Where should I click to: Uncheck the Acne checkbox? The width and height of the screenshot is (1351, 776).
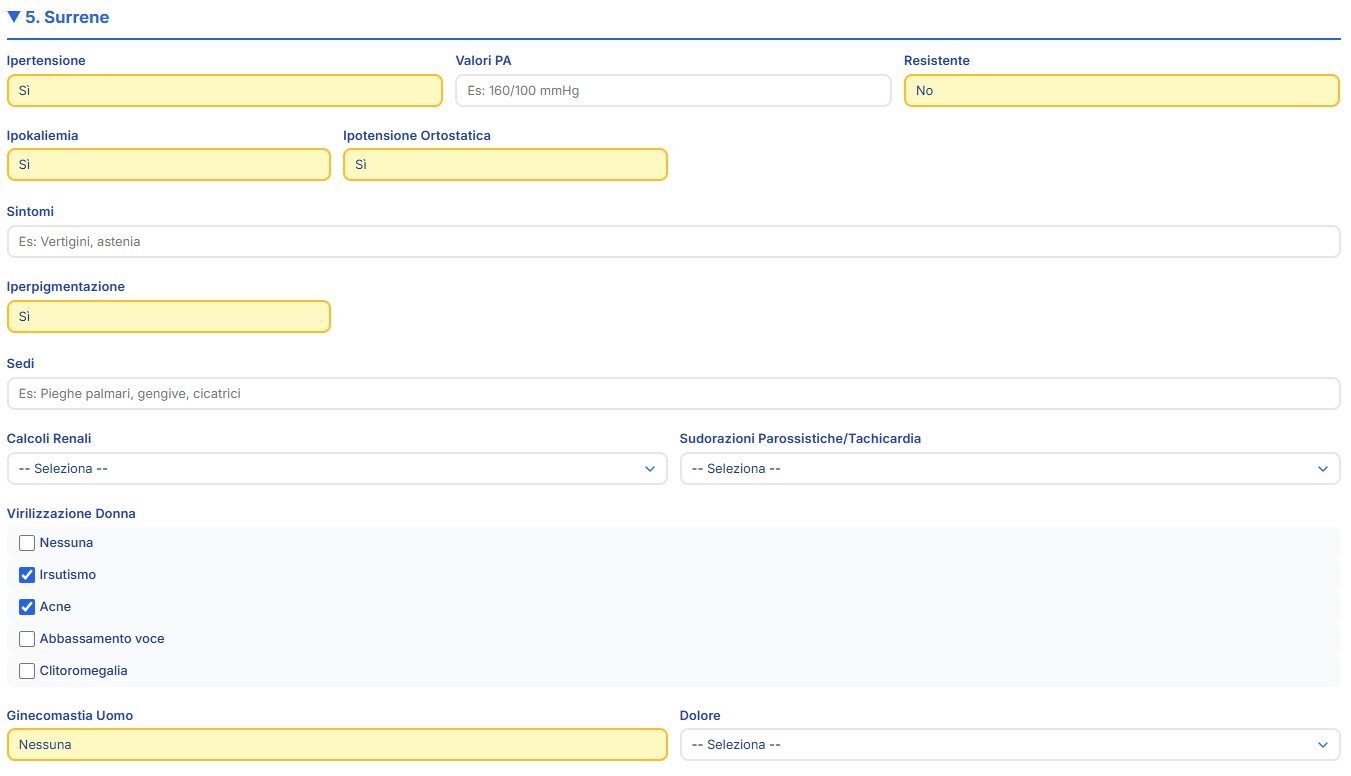(27, 607)
